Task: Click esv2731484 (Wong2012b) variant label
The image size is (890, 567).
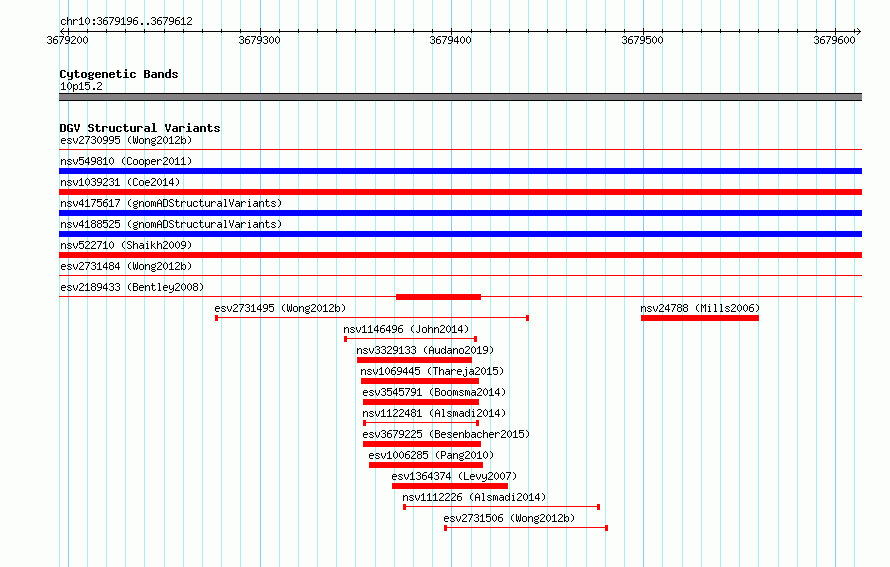Action: pos(126,266)
